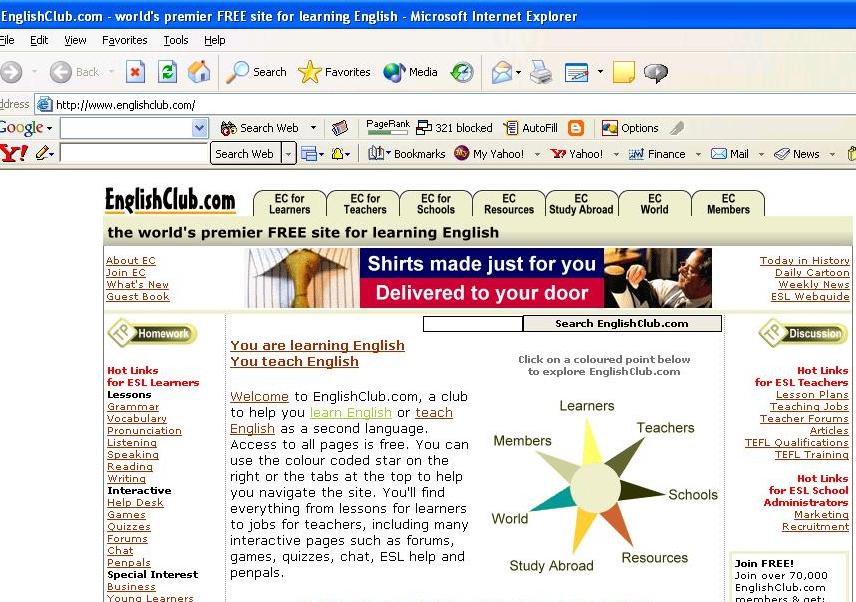Expand the Mail button dropdown arrow
This screenshot has width=856, height=602.
point(518,72)
